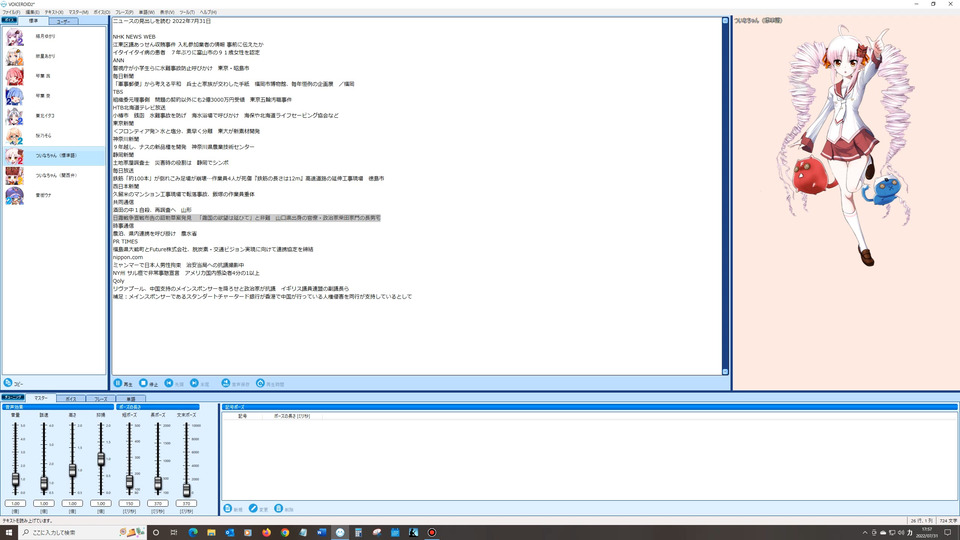Click text editor scrollbar down arrow
The width and height of the screenshot is (960, 540).
[726, 372]
